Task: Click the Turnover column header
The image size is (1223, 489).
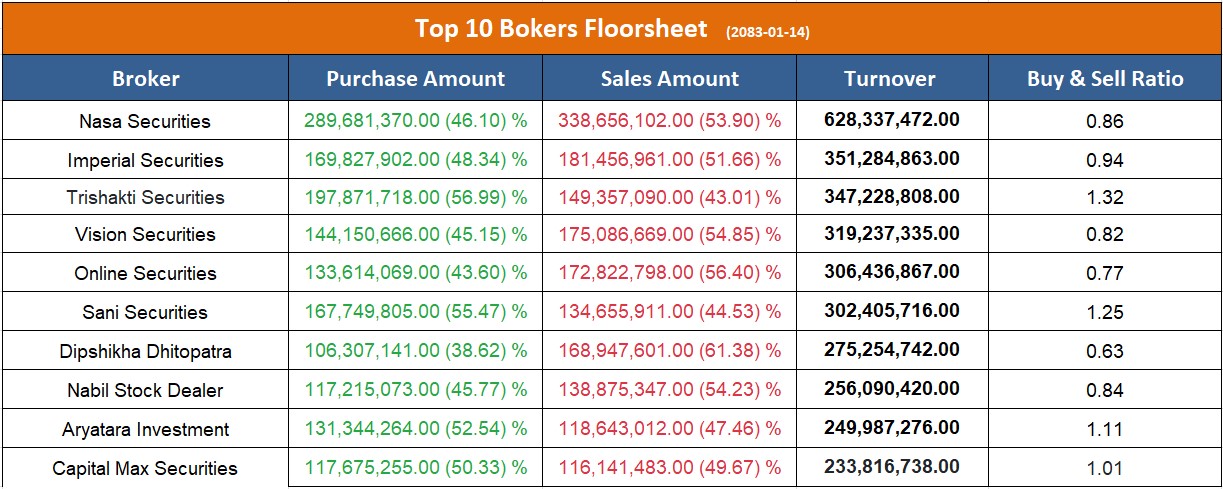Action: 889,78
